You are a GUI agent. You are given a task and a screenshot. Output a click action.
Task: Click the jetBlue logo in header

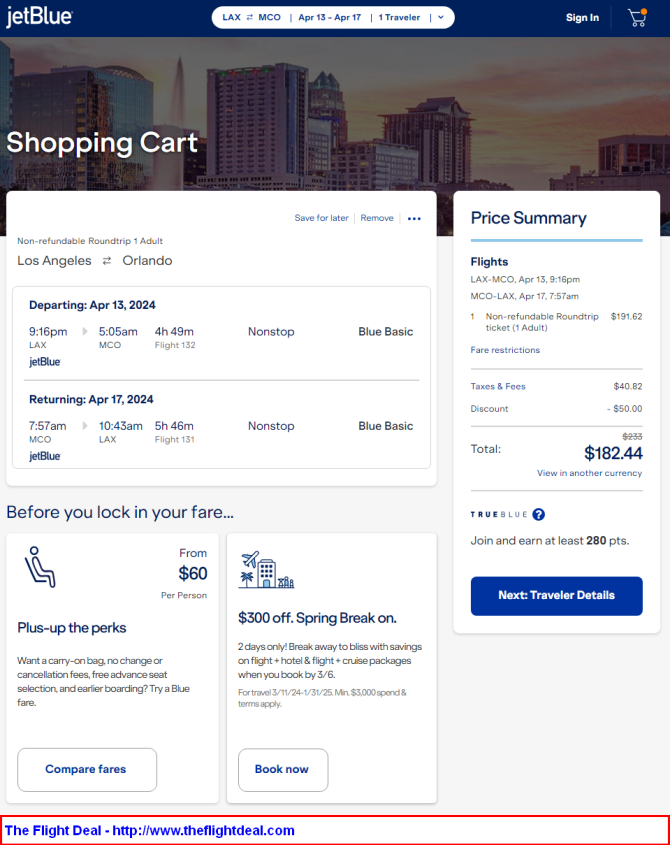coord(39,17)
